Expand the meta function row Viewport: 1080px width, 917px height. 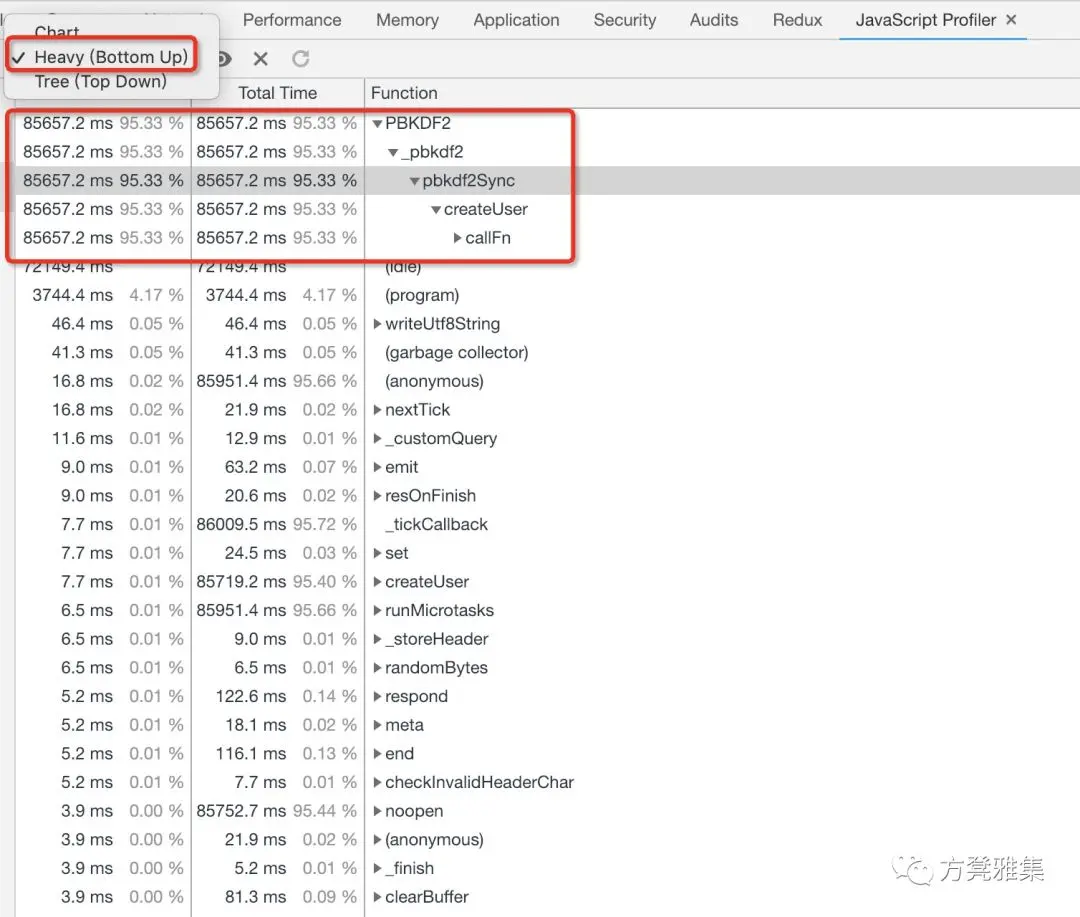point(377,725)
